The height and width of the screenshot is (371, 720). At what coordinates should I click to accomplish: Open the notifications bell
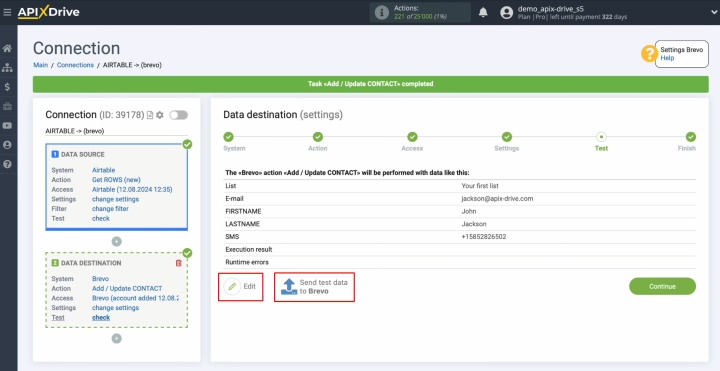(x=483, y=12)
